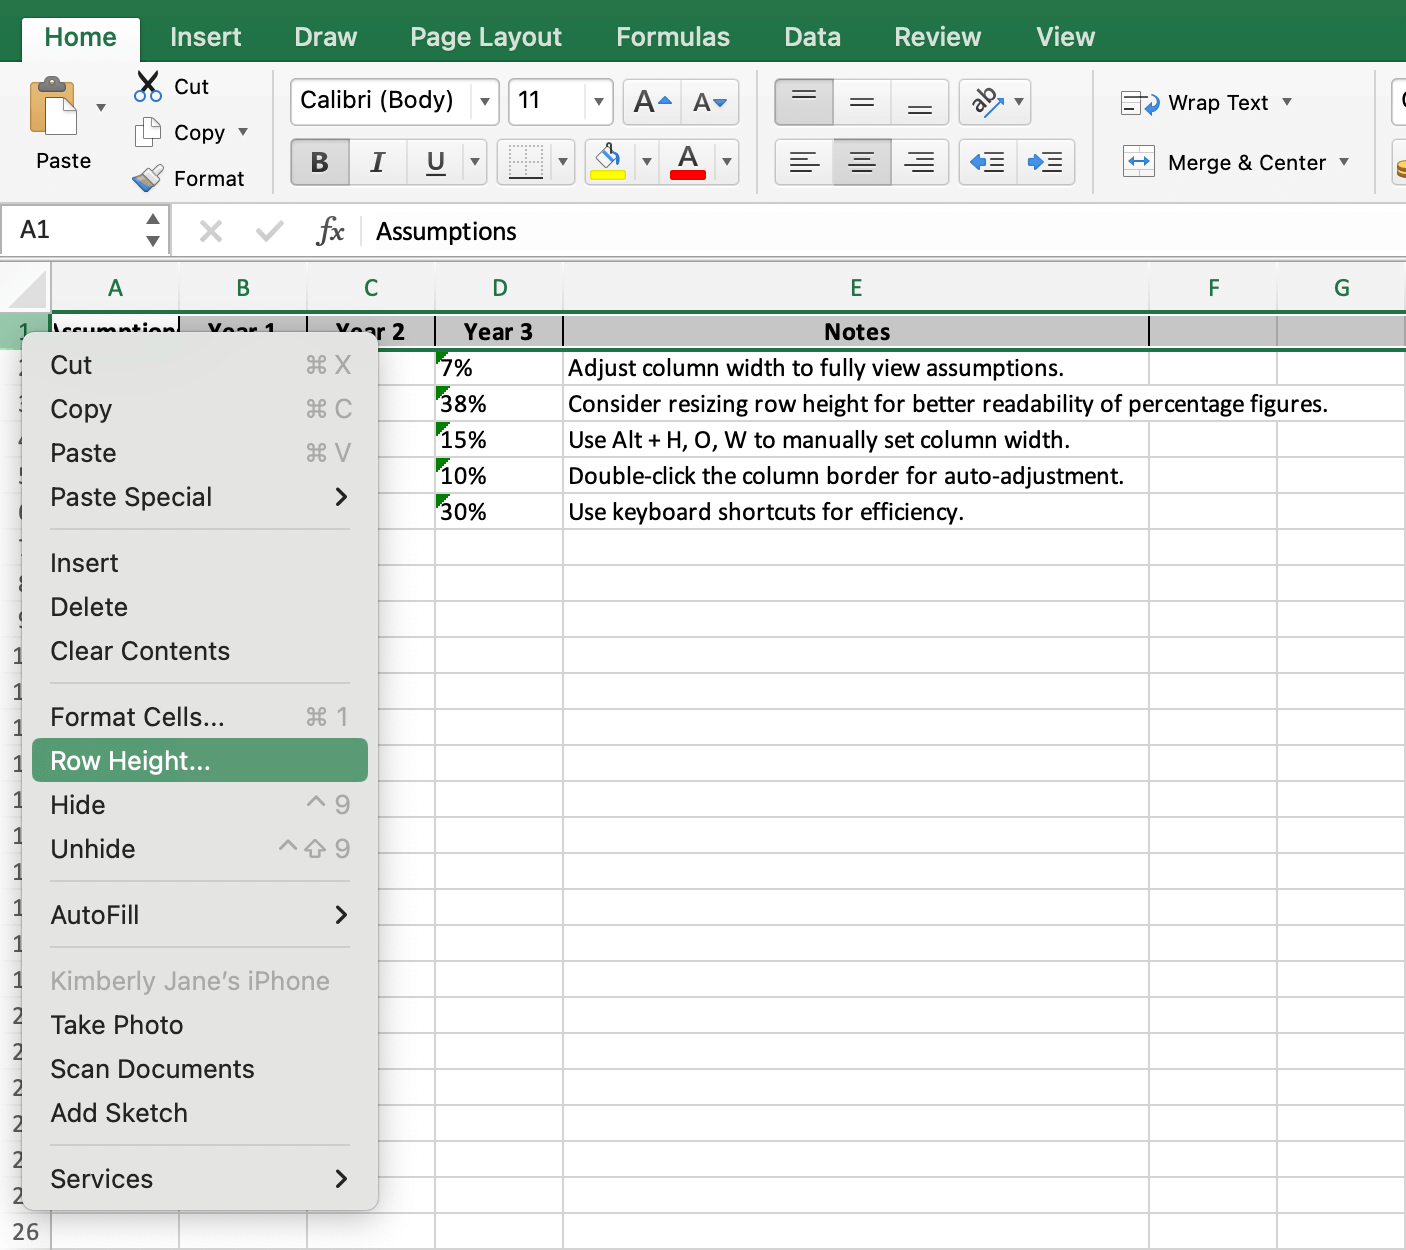Select the Italic formatting icon
1406x1250 pixels.
[x=377, y=162]
